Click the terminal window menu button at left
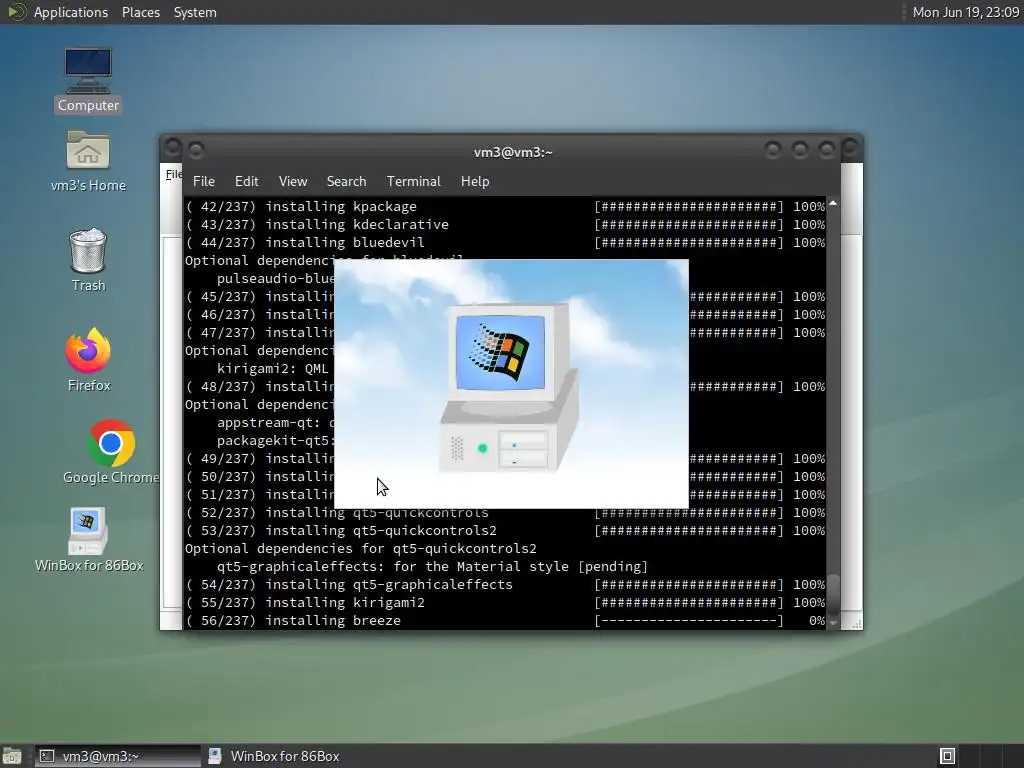The height and width of the screenshot is (768, 1024). point(196,151)
